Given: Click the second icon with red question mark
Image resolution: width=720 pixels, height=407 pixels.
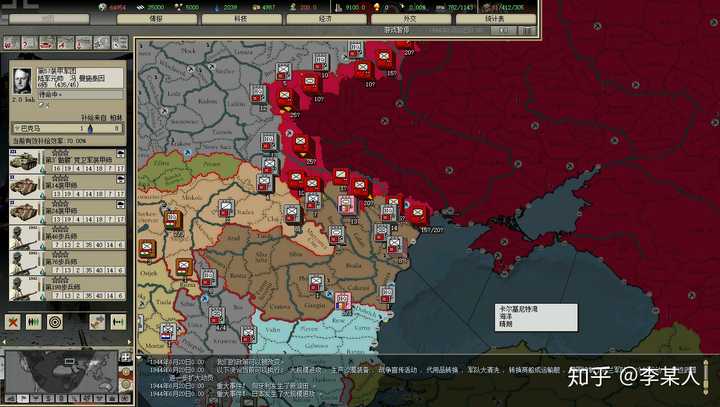Looking at the screenshot, I should (x=29, y=43).
